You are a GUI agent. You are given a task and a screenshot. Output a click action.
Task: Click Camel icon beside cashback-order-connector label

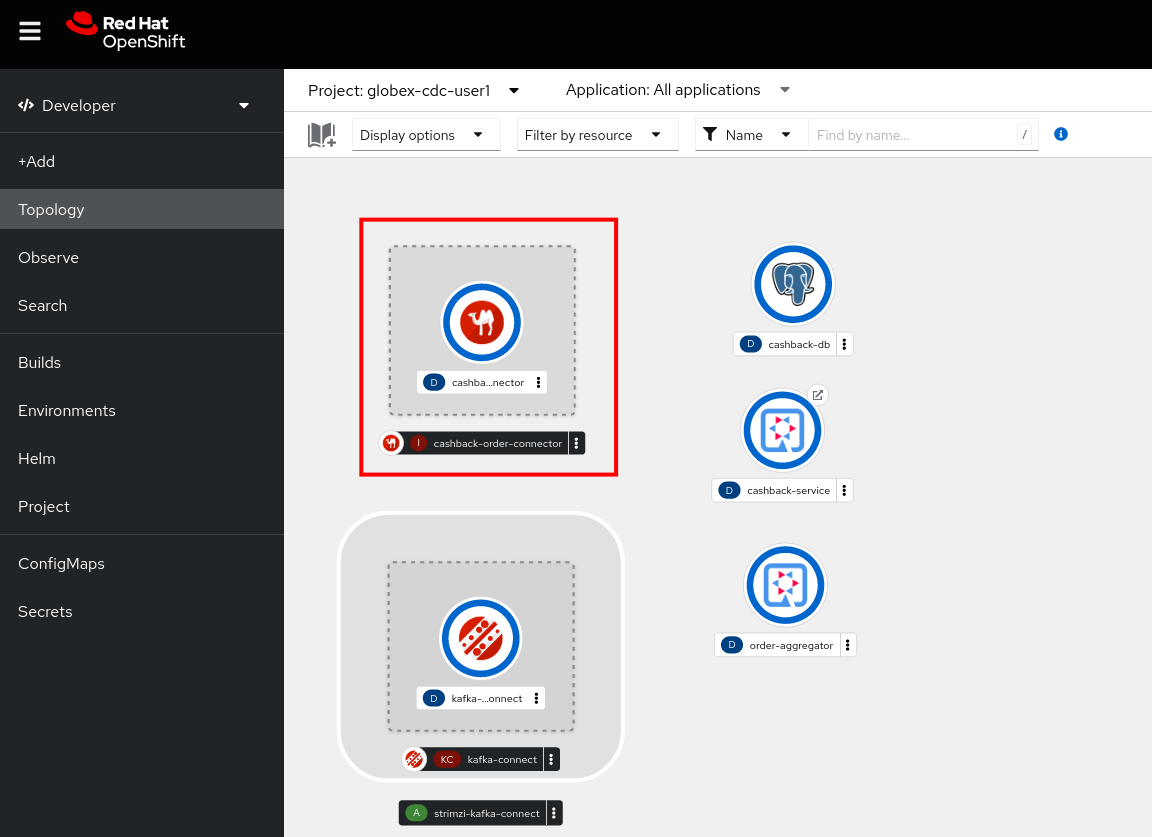pos(392,443)
